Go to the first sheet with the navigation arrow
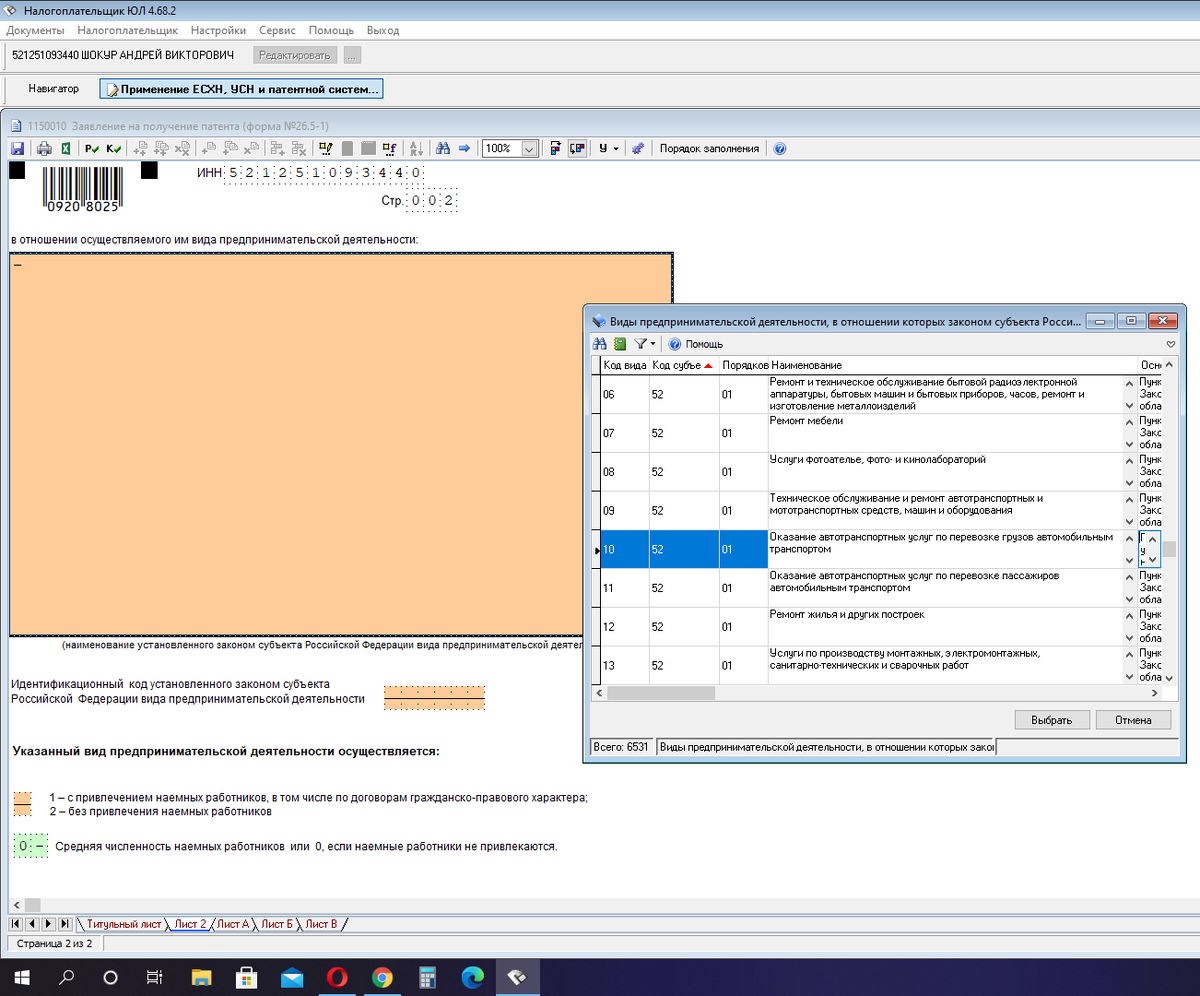Image resolution: width=1200 pixels, height=996 pixels. 17,924
